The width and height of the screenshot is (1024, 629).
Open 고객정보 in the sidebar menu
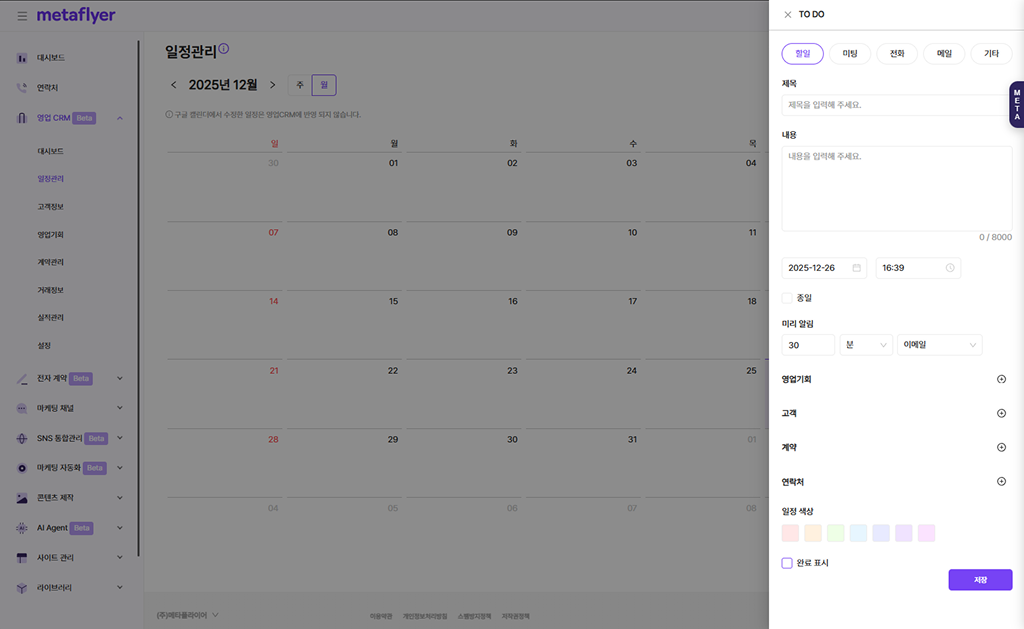click(50, 206)
